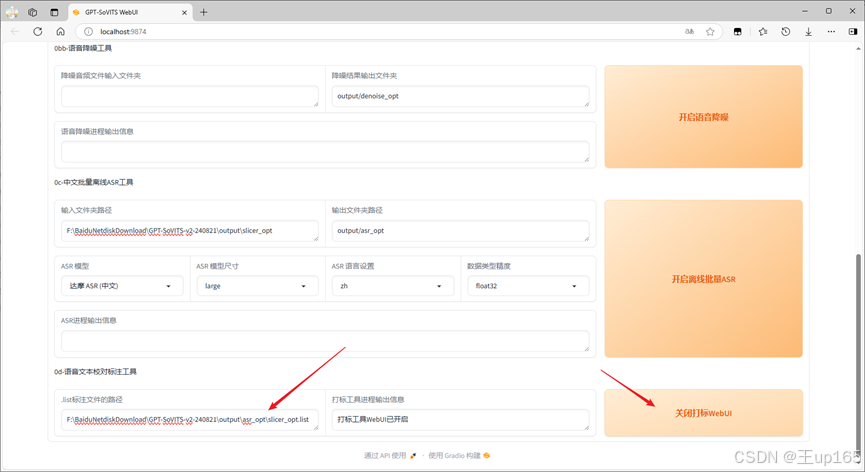Open the 通过 API 使用 link
Image resolution: width=865 pixels, height=472 pixels.
point(389,455)
